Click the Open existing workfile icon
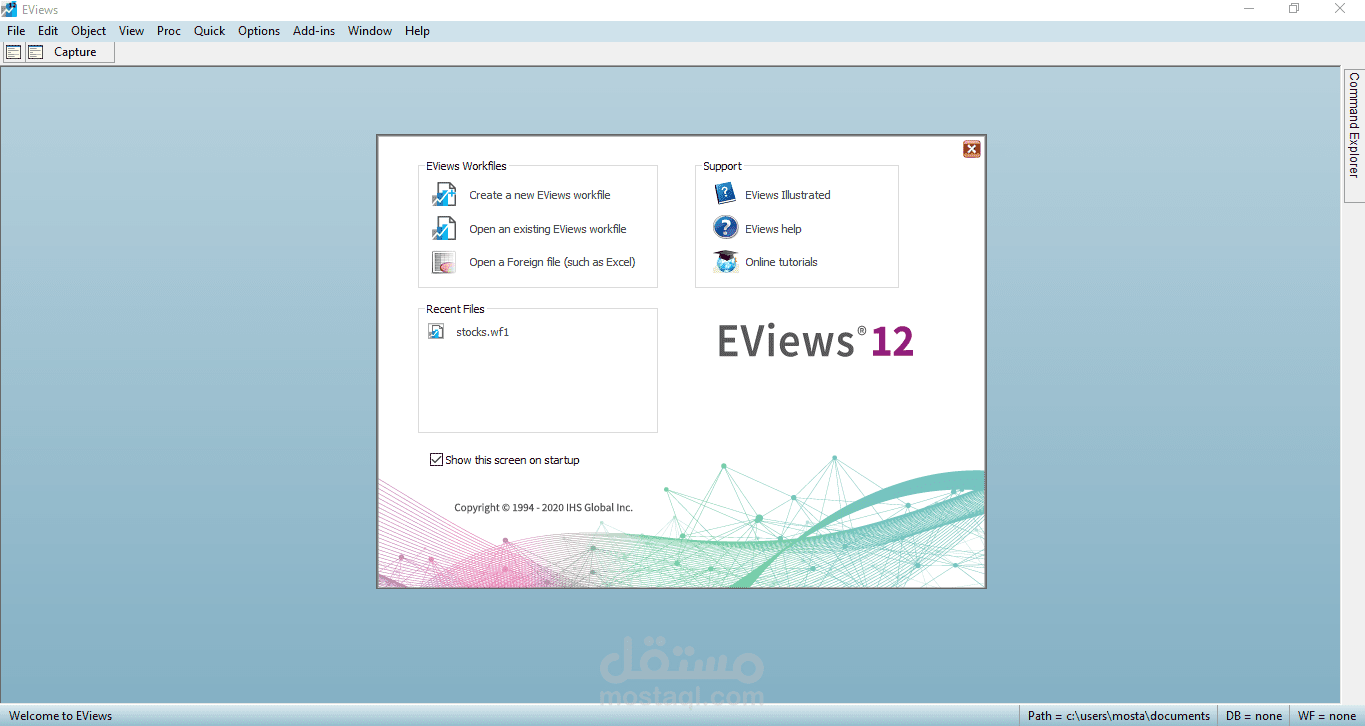Screen dimensions: 1365x726 (x=444, y=229)
